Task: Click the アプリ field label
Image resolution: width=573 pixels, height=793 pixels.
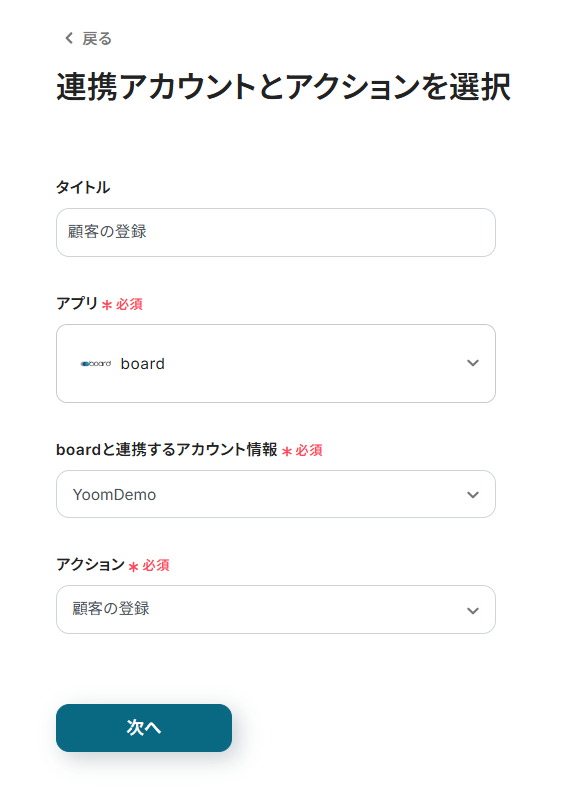Action: (77, 303)
